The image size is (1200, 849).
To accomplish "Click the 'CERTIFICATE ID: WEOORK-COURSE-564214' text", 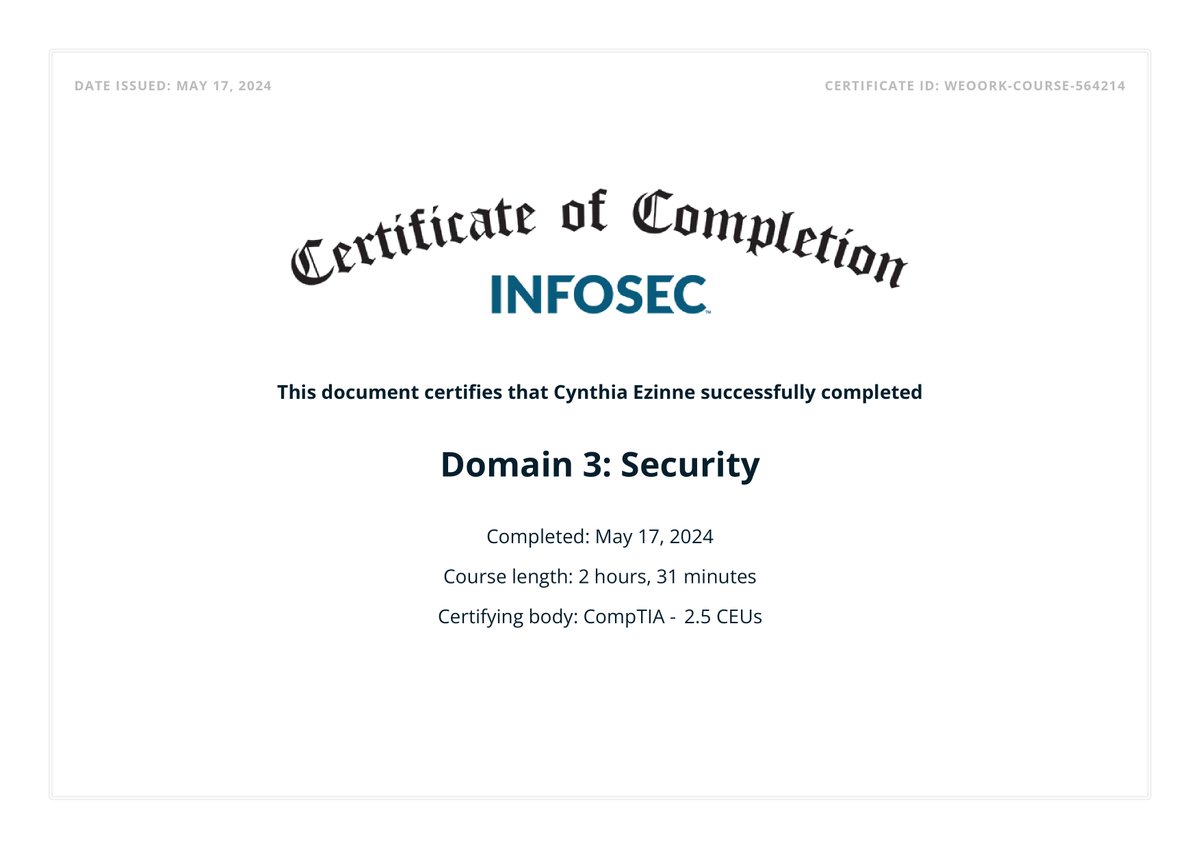I will point(975,86).
